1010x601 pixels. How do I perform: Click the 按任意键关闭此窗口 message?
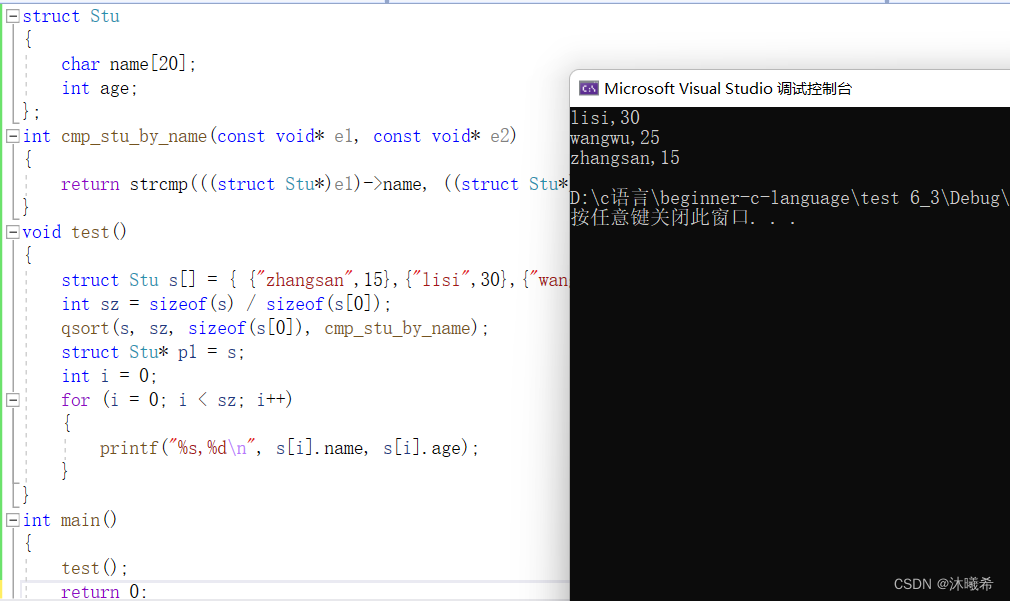point(683,218)
